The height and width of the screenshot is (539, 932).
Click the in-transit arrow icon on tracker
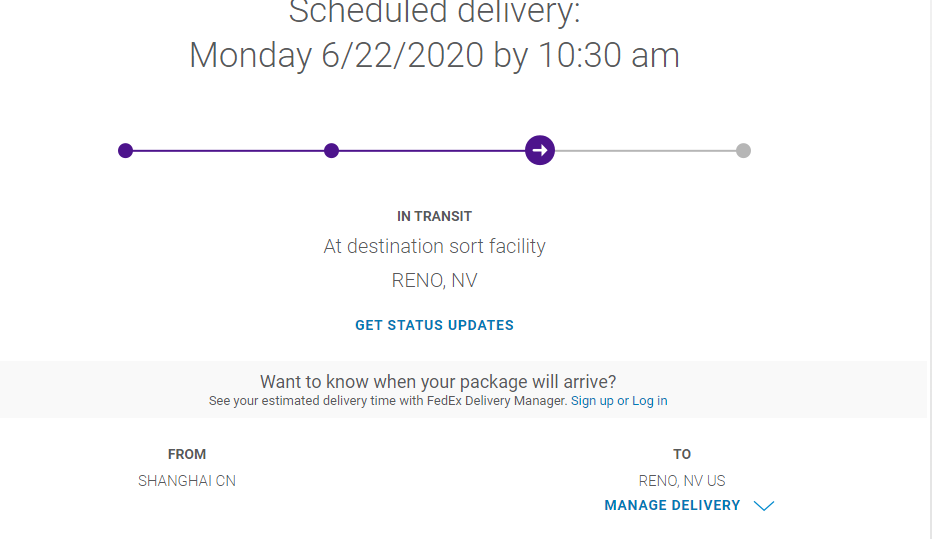point(540,151)
